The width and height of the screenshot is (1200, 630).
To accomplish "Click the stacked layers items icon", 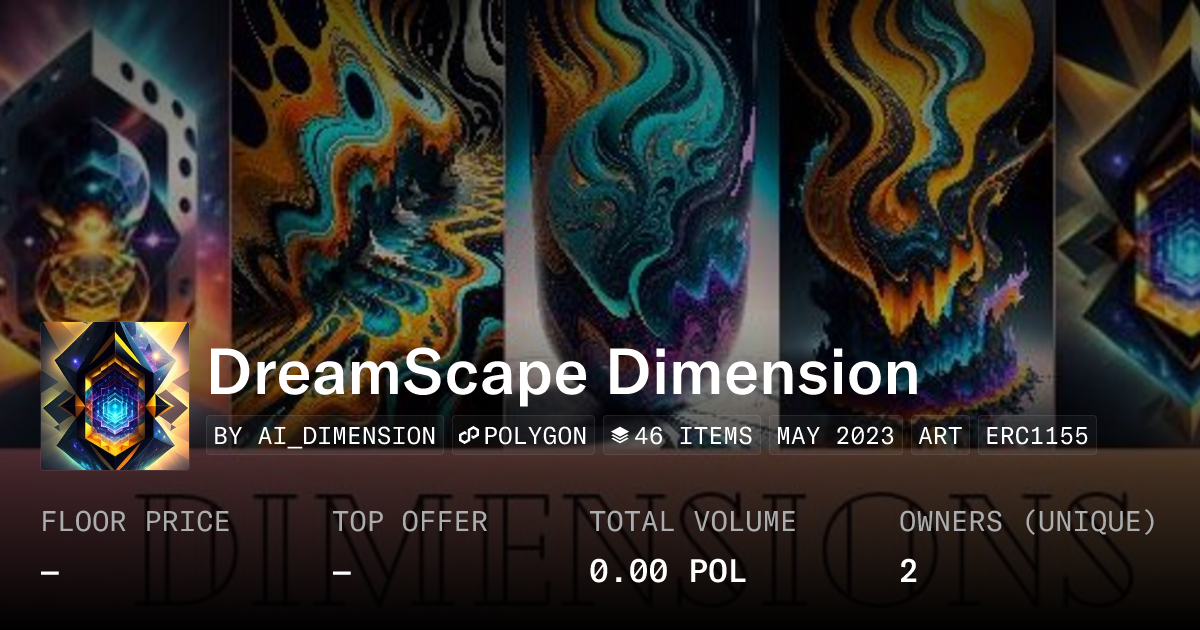I will (620, 436).
